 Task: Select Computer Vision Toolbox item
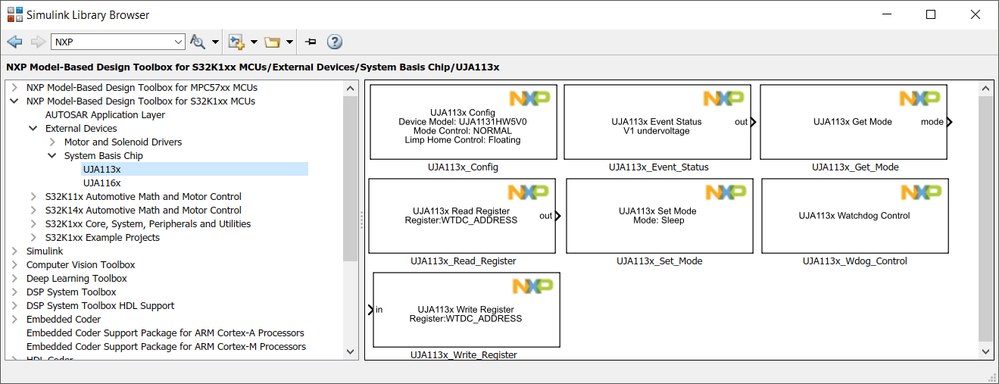80,265
